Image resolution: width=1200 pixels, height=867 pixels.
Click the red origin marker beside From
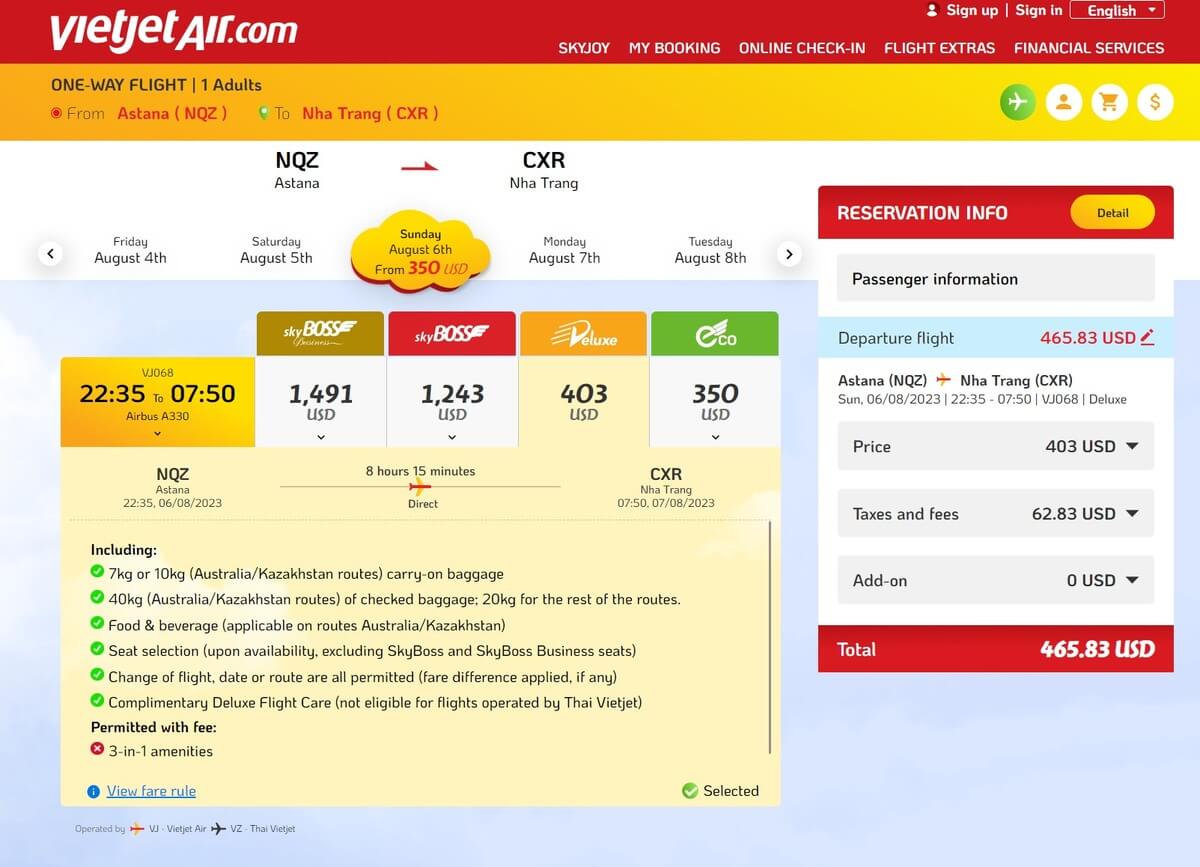[x=56, y=113]
